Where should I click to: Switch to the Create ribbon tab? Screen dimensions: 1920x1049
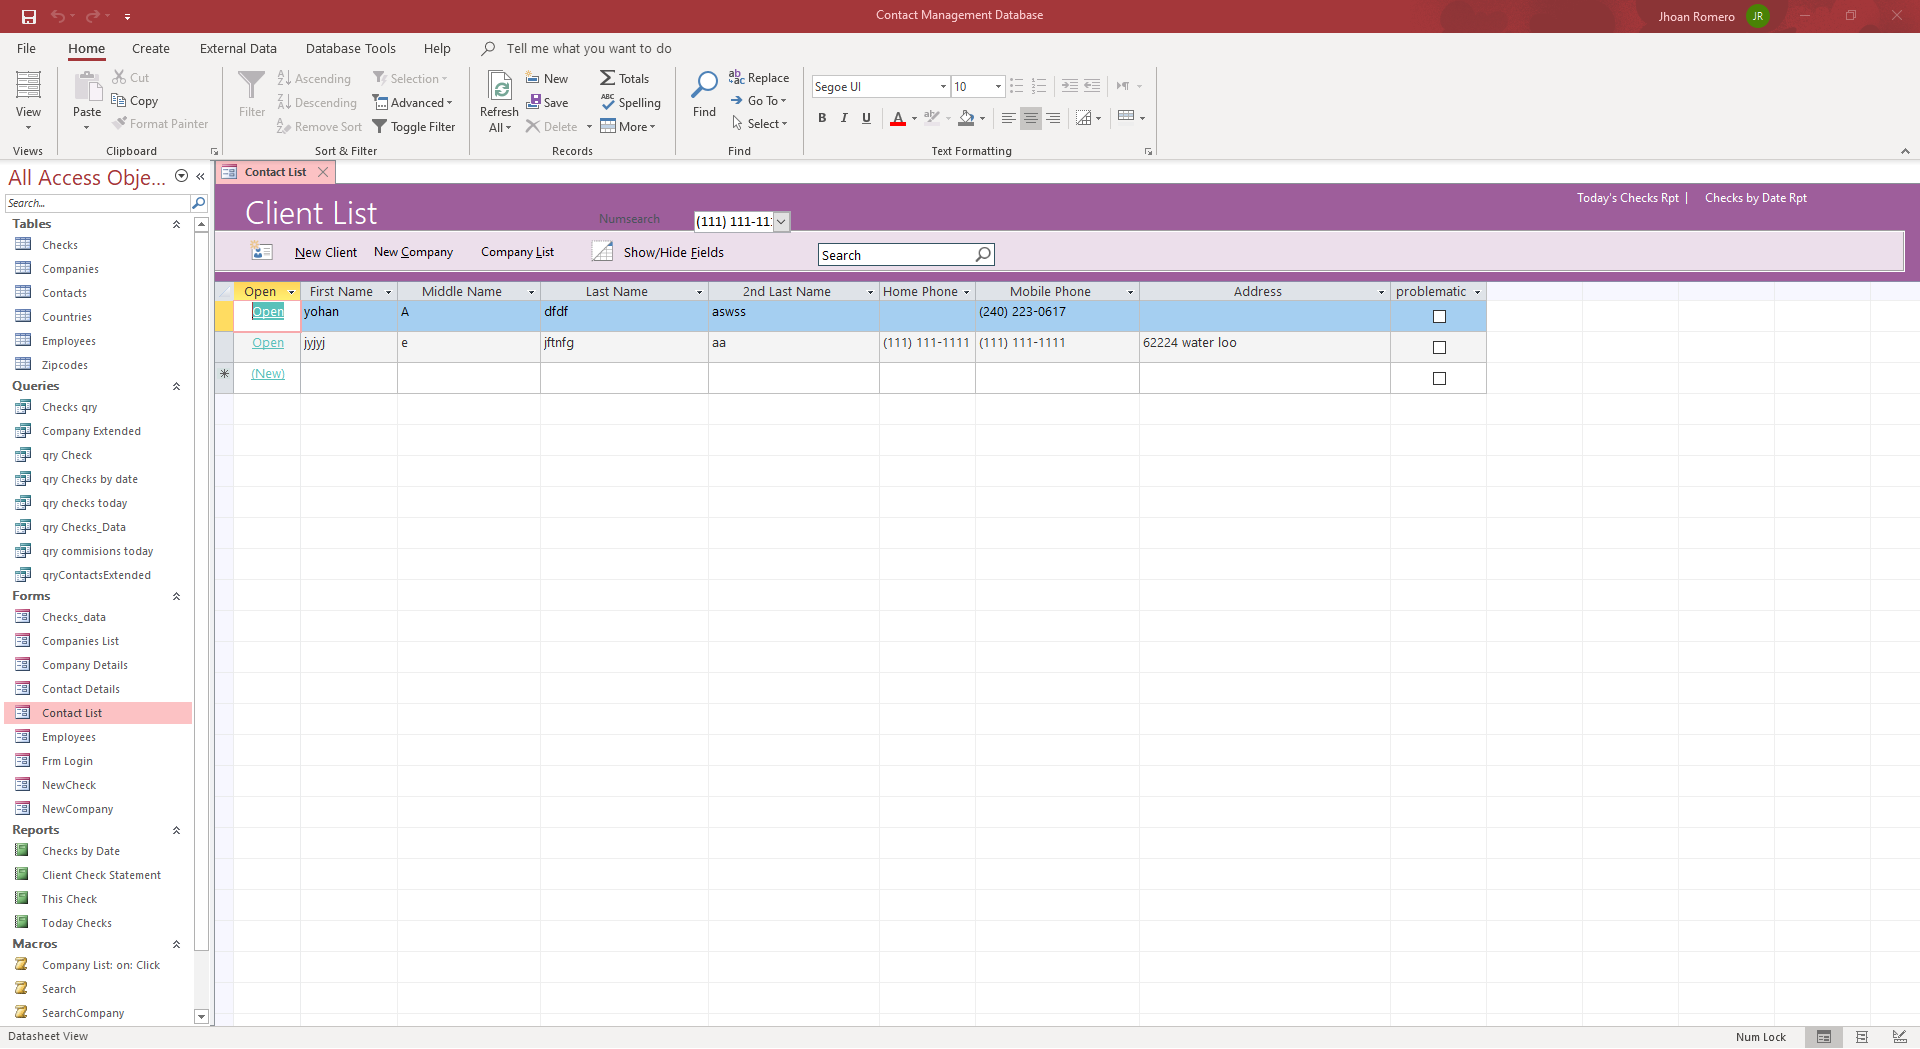[x=150, y=48]
